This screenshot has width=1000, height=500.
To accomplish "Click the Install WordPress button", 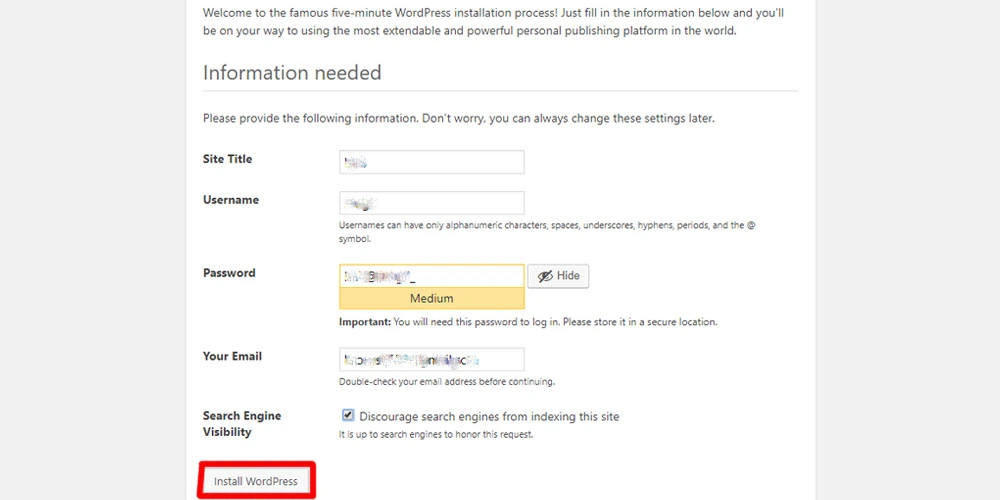I will tap(256, 482).
